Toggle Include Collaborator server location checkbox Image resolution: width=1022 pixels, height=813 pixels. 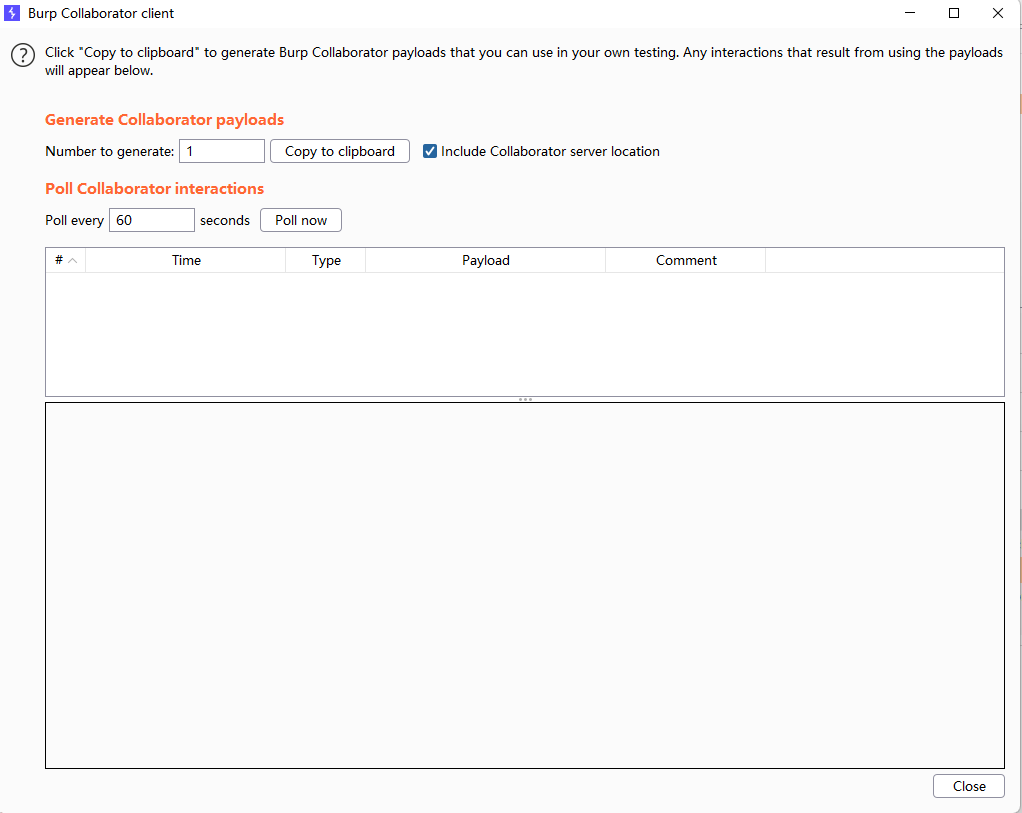click(x=430, y=151)
